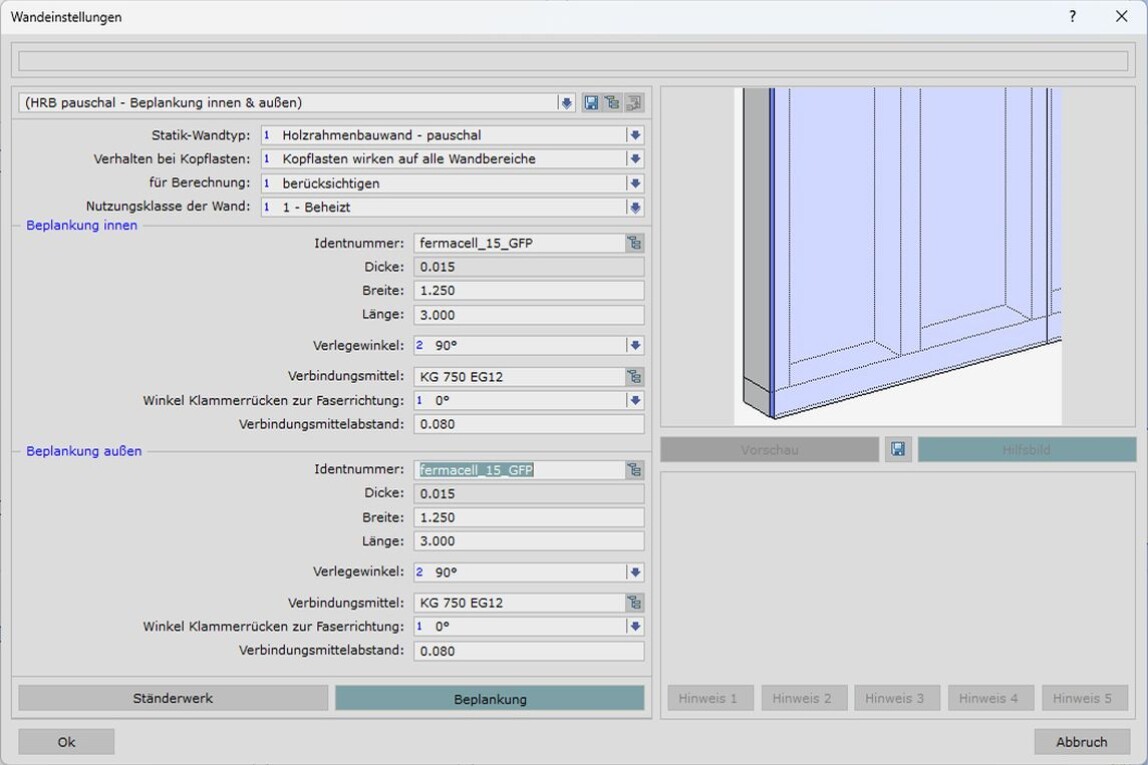Screen dimensions: 1148x765
Task: Click the Beplankung innen section heading
Action: (x=82, y=225)
